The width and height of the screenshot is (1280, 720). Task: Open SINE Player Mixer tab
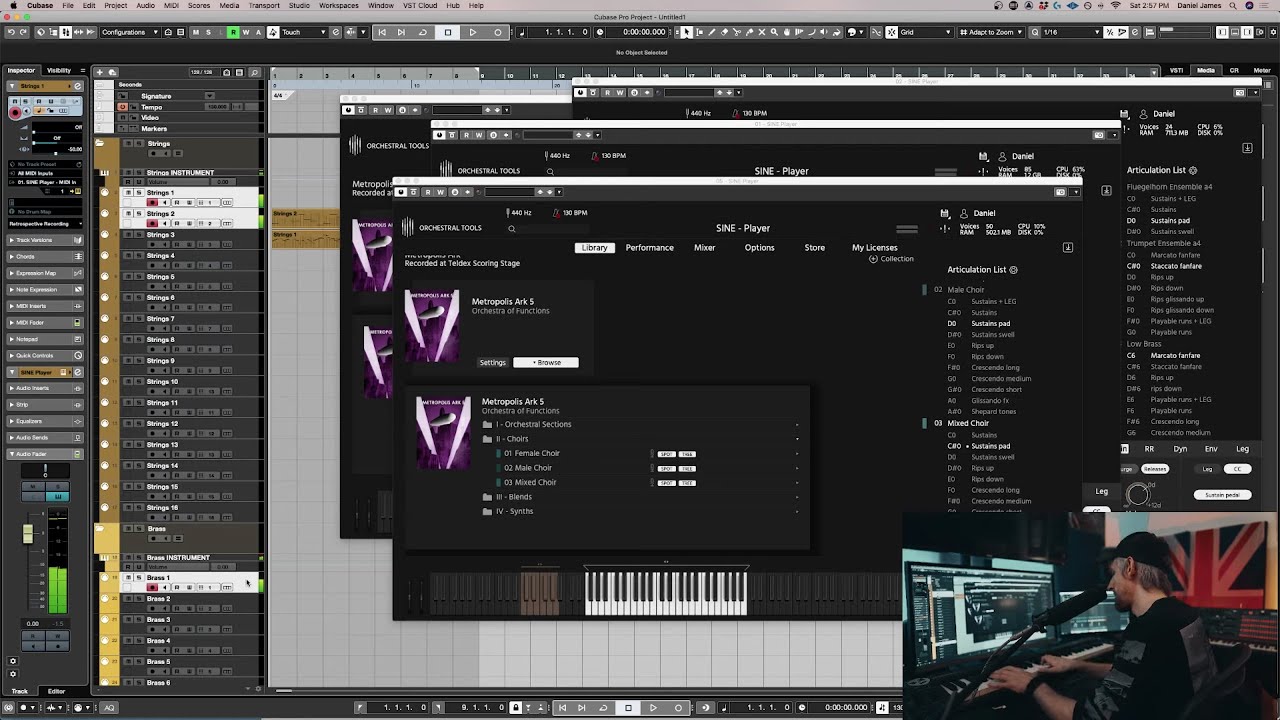coord(704,247)
